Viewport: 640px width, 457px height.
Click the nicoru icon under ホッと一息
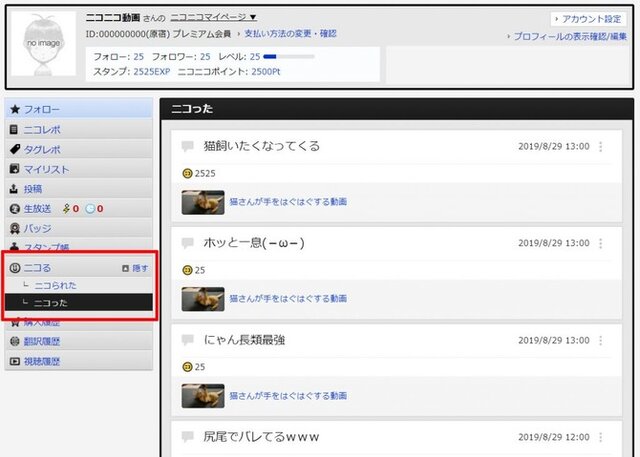click(x=187, y=270)
